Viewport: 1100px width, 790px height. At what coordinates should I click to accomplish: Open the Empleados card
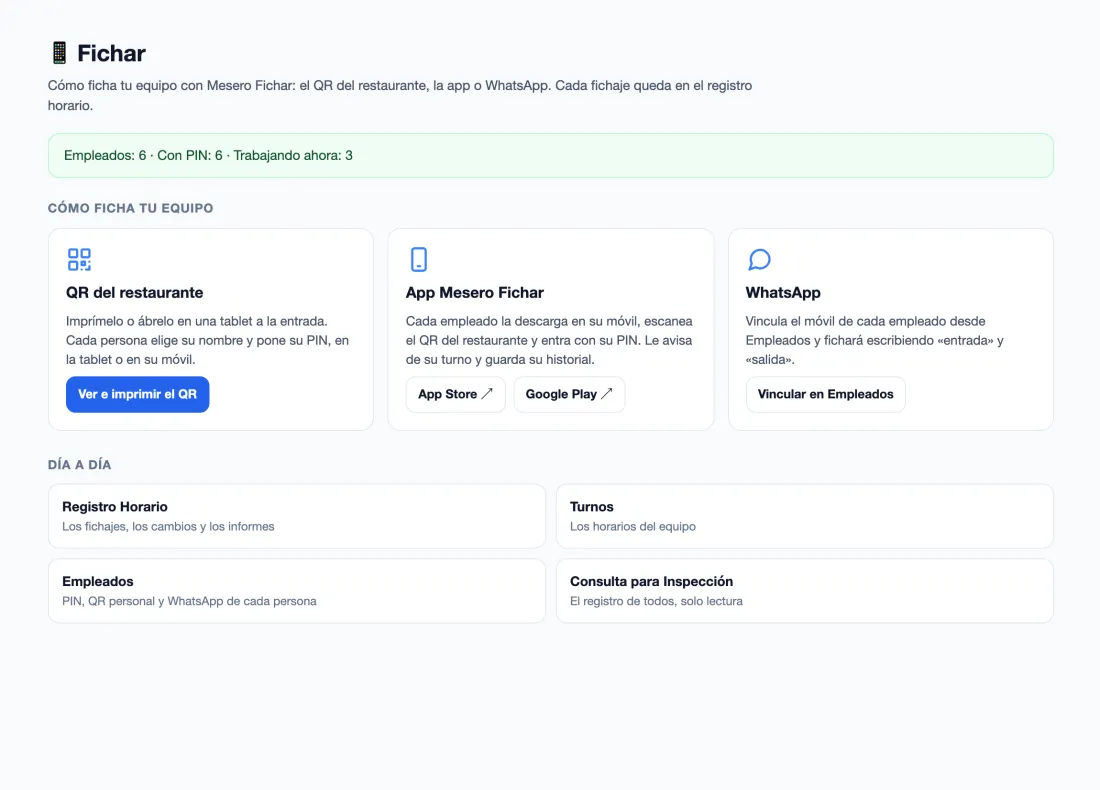coord(297,591)
